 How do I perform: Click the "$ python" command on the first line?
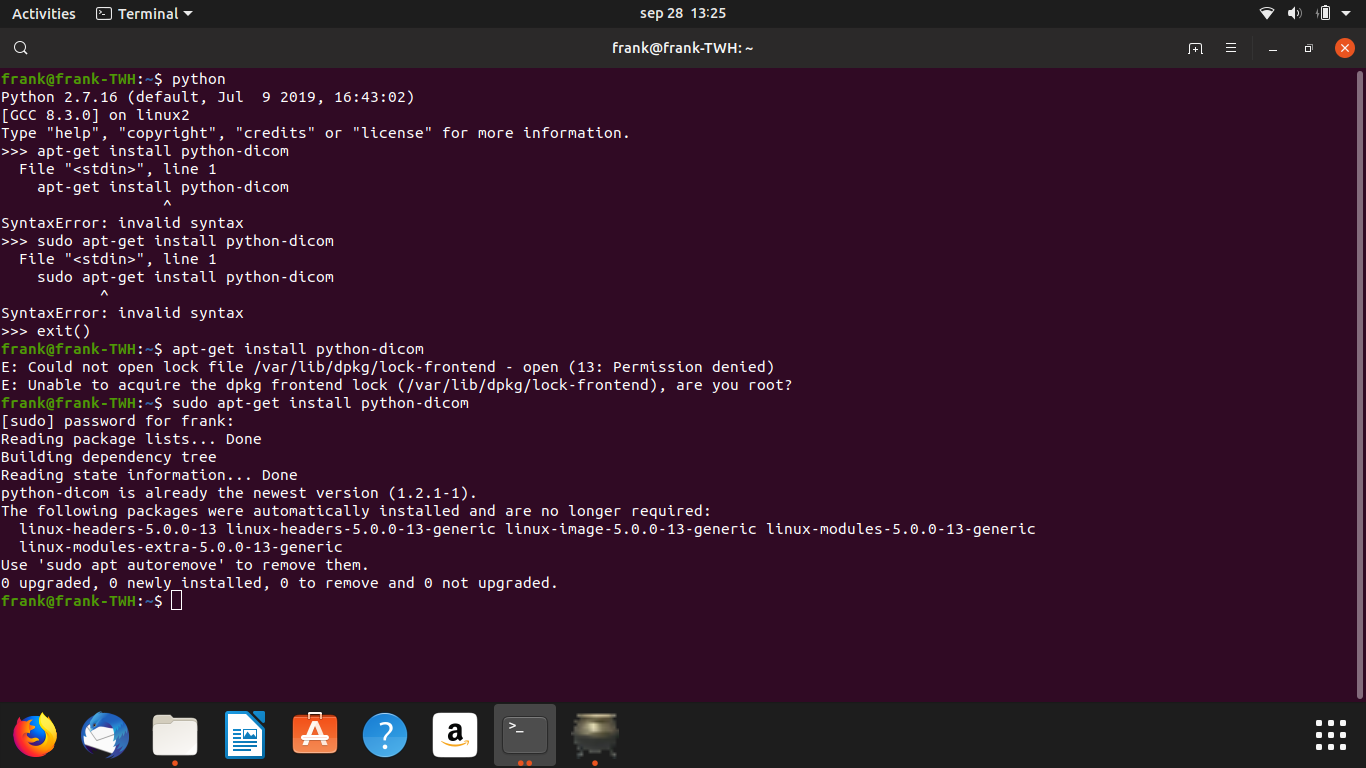[190, 79]
